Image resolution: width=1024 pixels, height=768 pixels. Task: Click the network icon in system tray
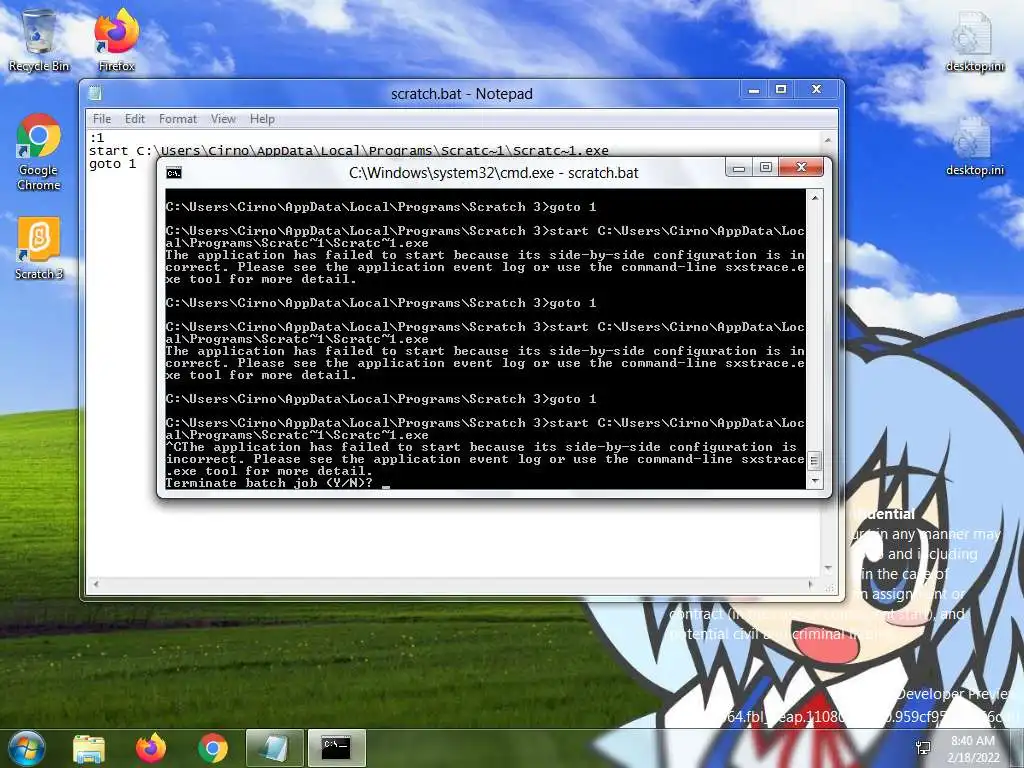[923, 748]
